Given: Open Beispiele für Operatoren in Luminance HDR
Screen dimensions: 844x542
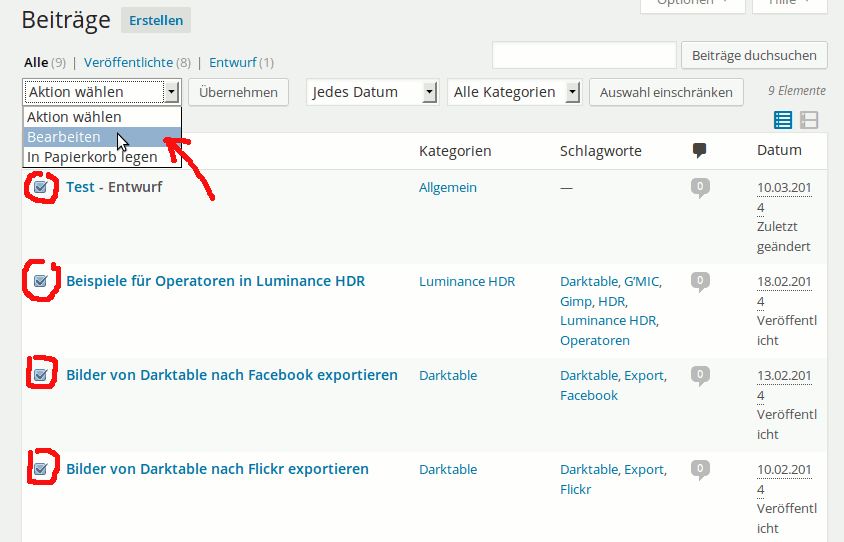Looking at the screenshot, I should [215, 281].
